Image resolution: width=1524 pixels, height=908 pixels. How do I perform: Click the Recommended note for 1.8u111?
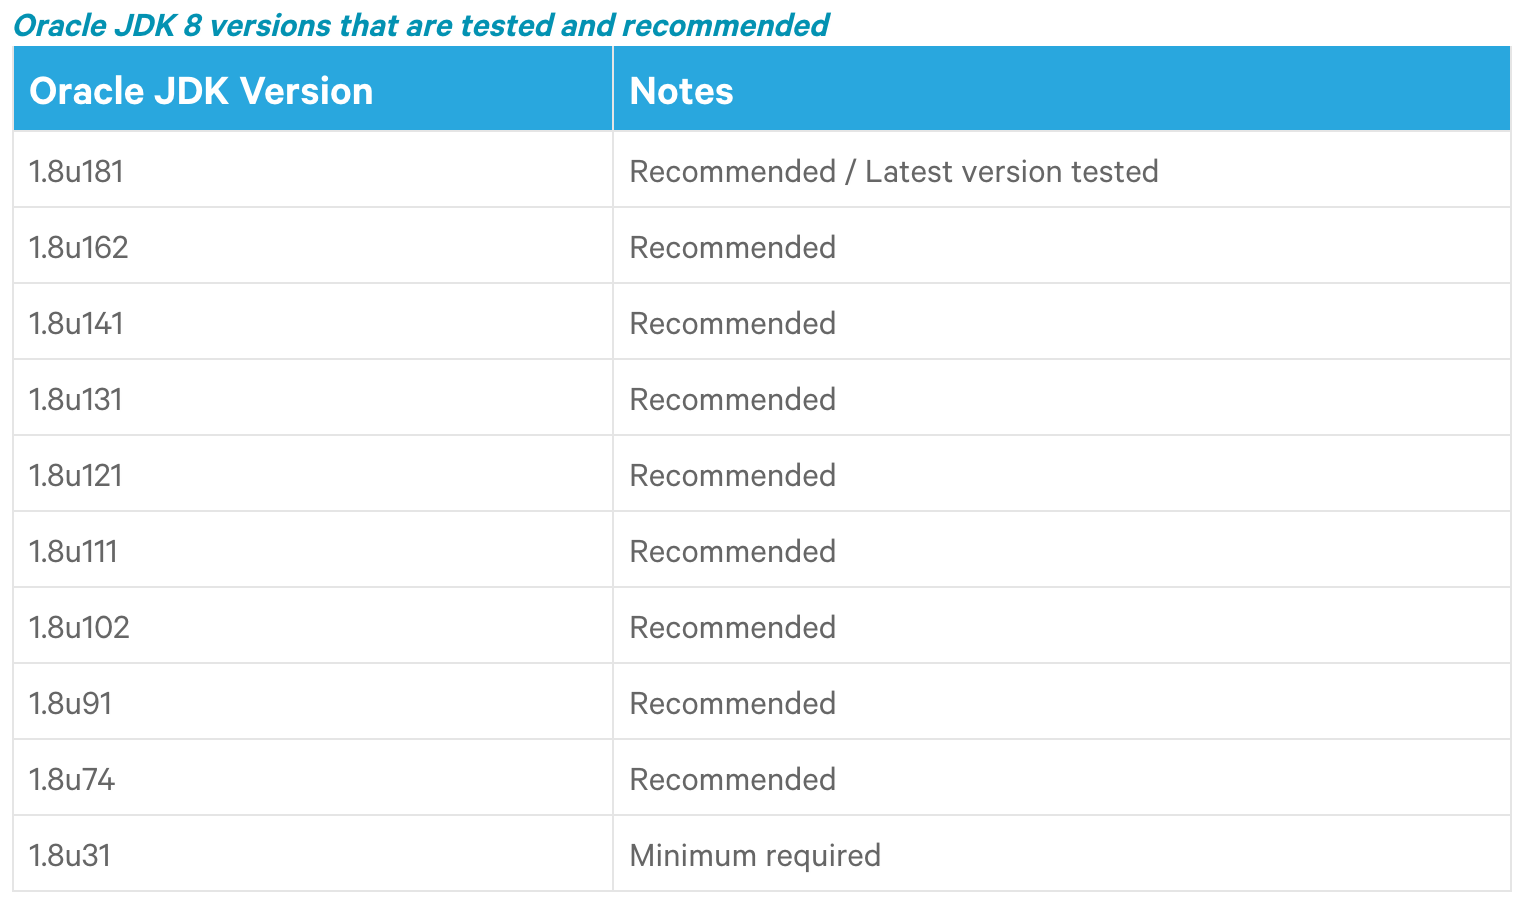(733, 552)
